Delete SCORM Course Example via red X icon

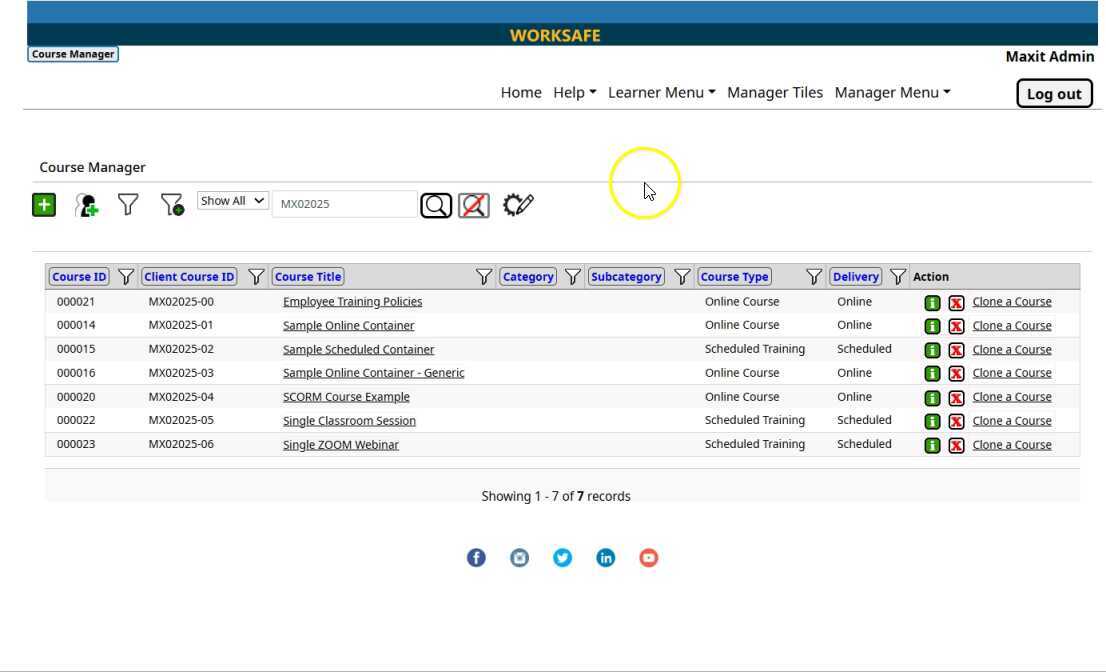956,397
